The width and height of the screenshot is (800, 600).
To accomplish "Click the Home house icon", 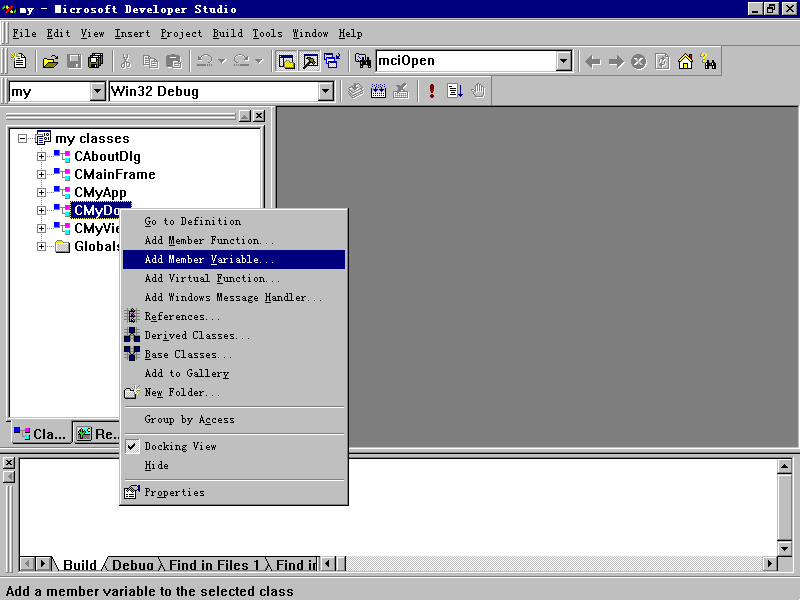I will click(x=685, y=62).
